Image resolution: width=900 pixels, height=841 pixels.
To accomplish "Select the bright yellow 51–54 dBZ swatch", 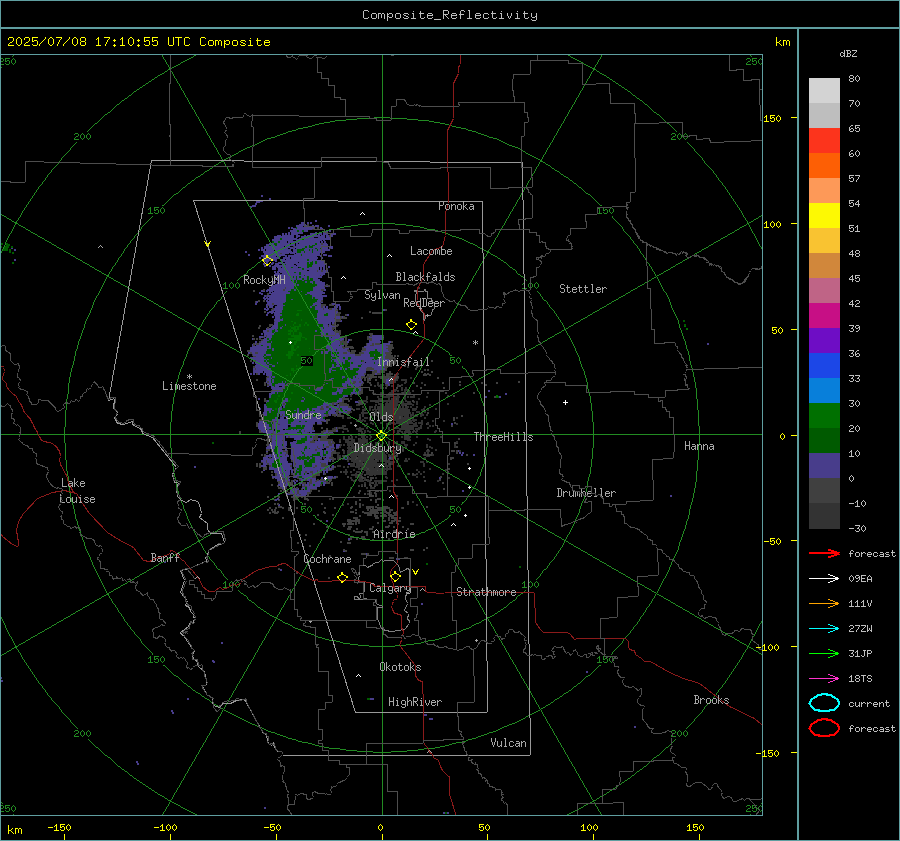I will 824,215.
